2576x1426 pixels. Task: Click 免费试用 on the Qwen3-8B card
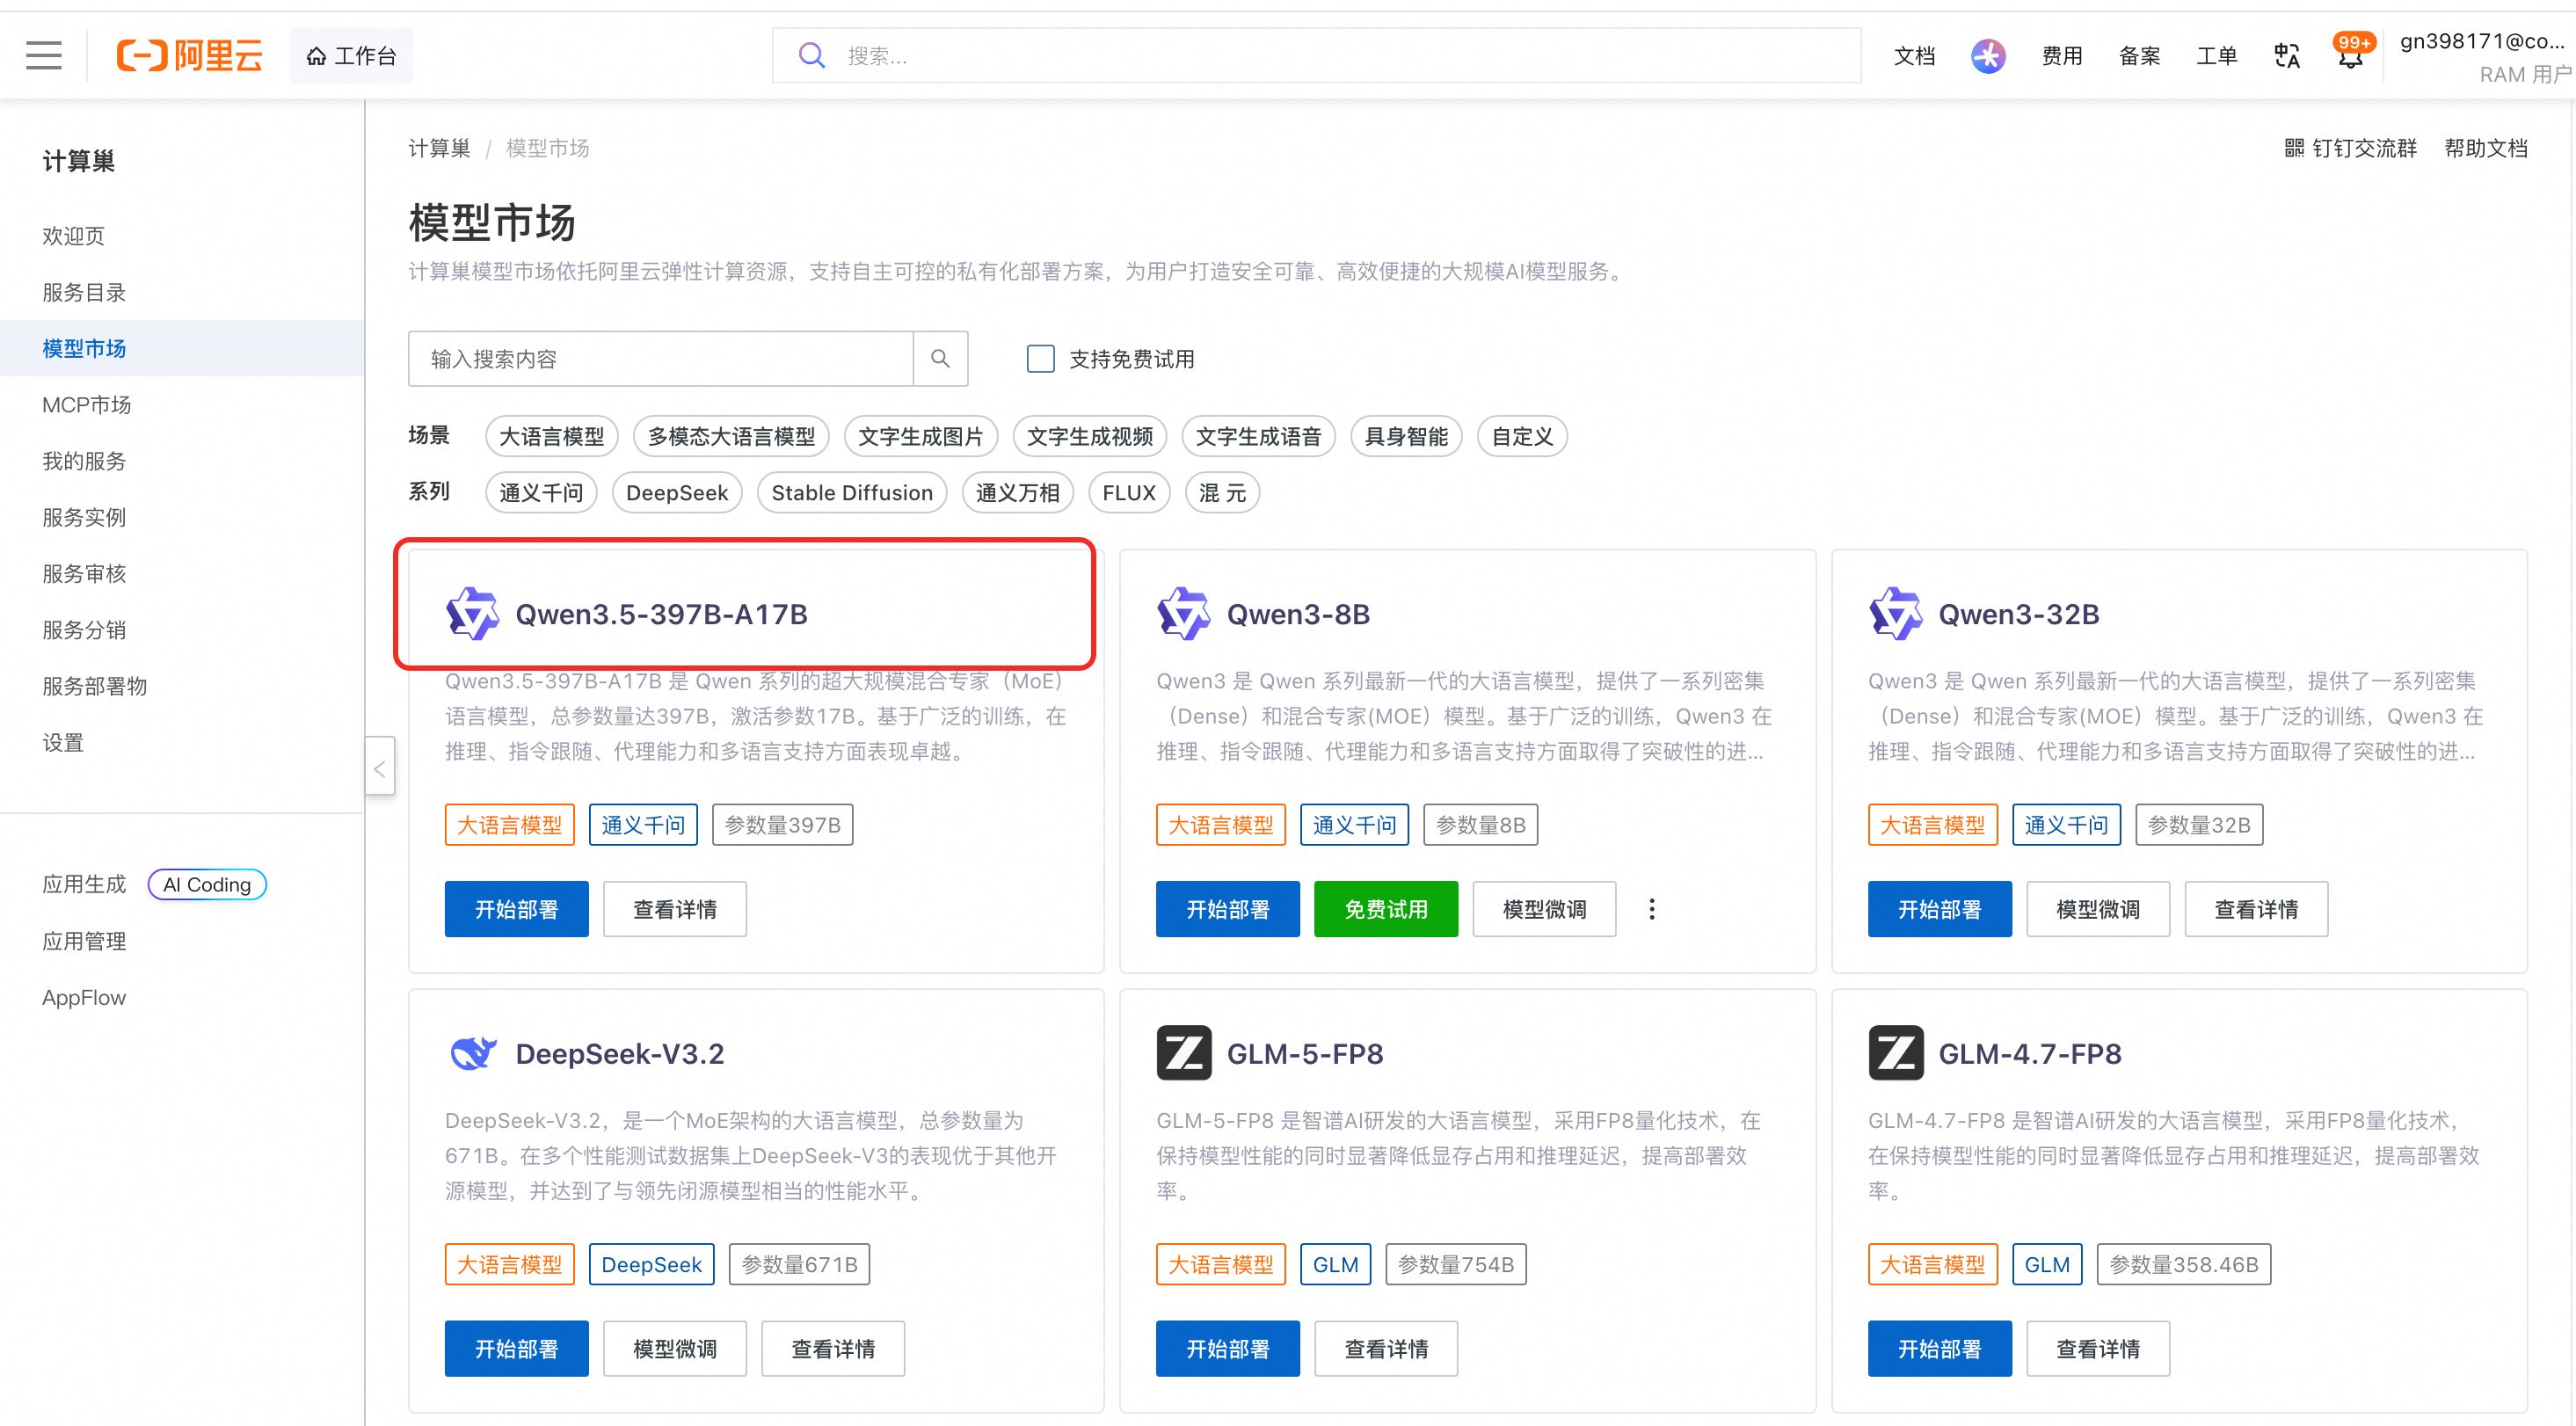click(x=1385, y=909)
